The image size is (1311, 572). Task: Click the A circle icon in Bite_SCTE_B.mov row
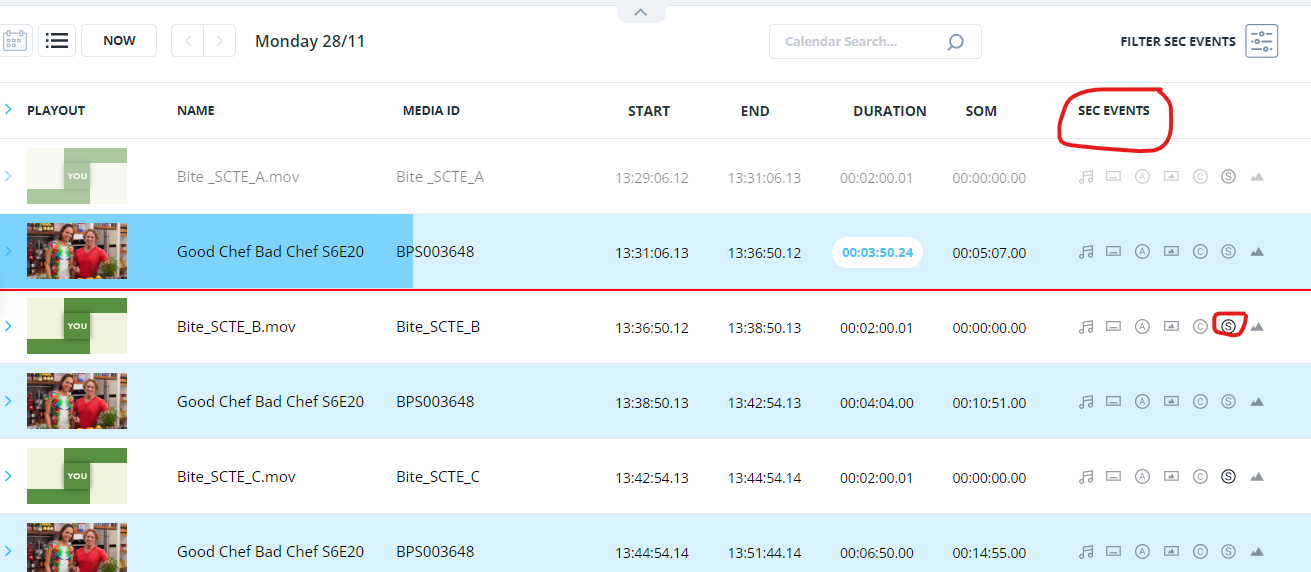[x=1142, y=327]
